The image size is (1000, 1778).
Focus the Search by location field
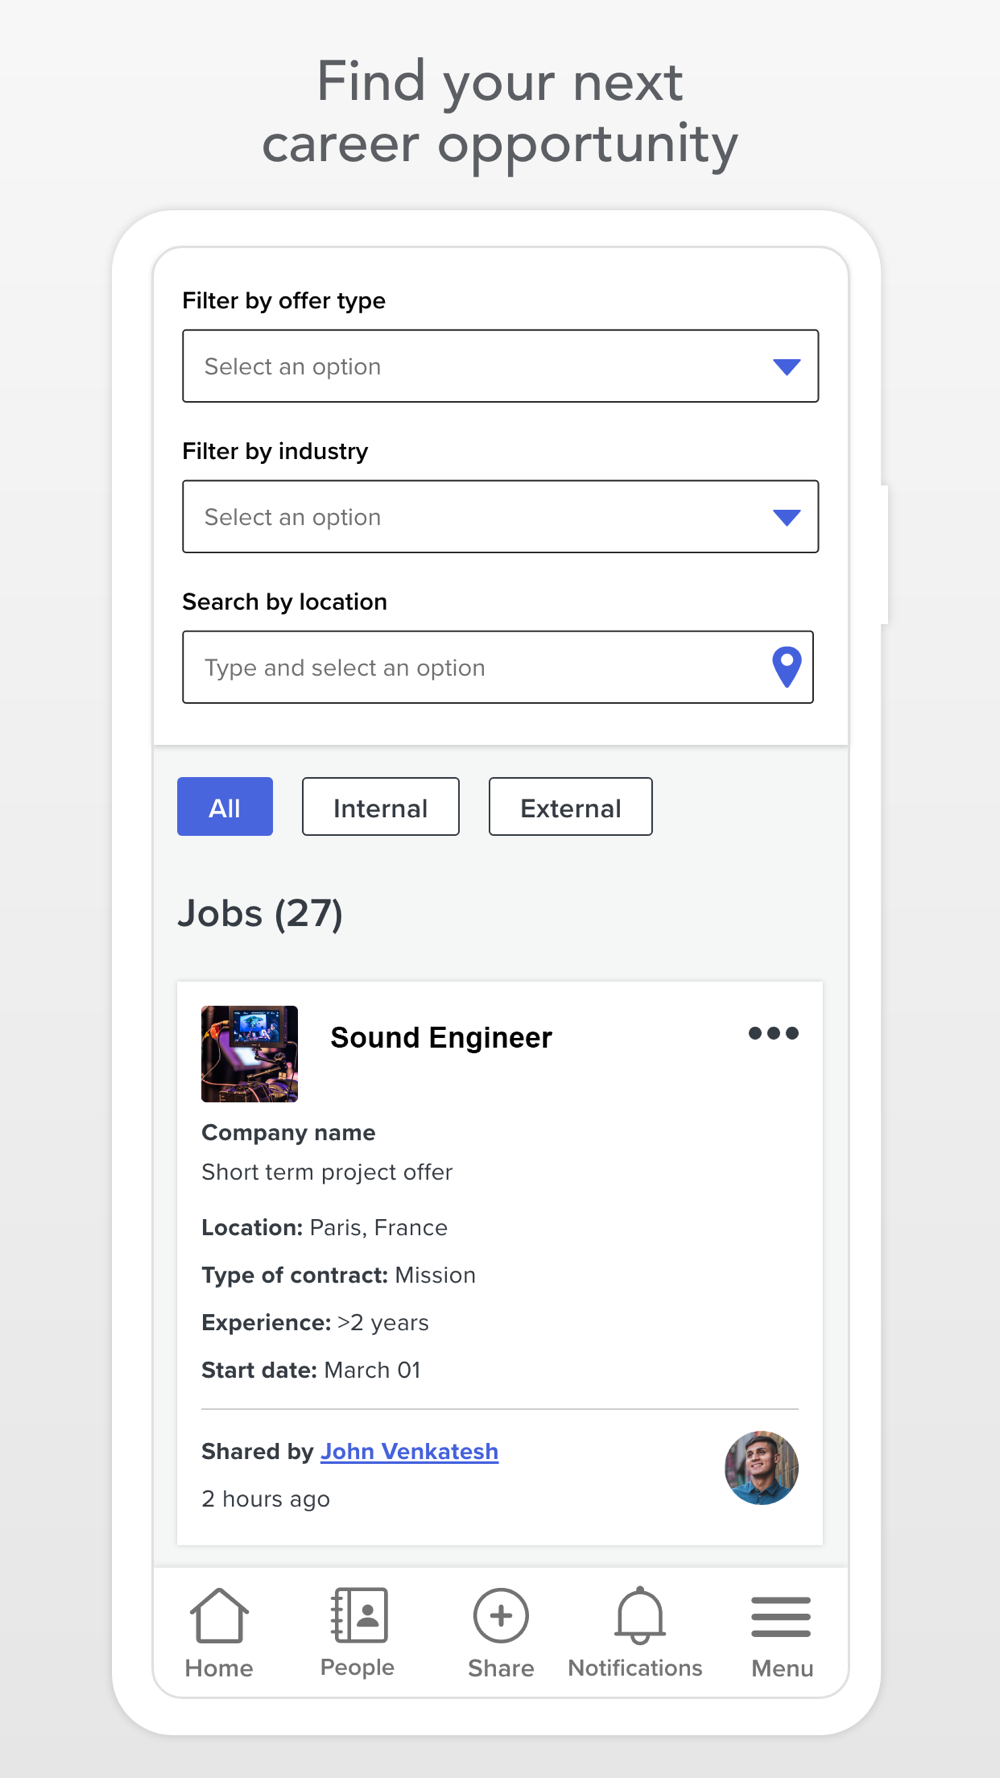(470, 667)
